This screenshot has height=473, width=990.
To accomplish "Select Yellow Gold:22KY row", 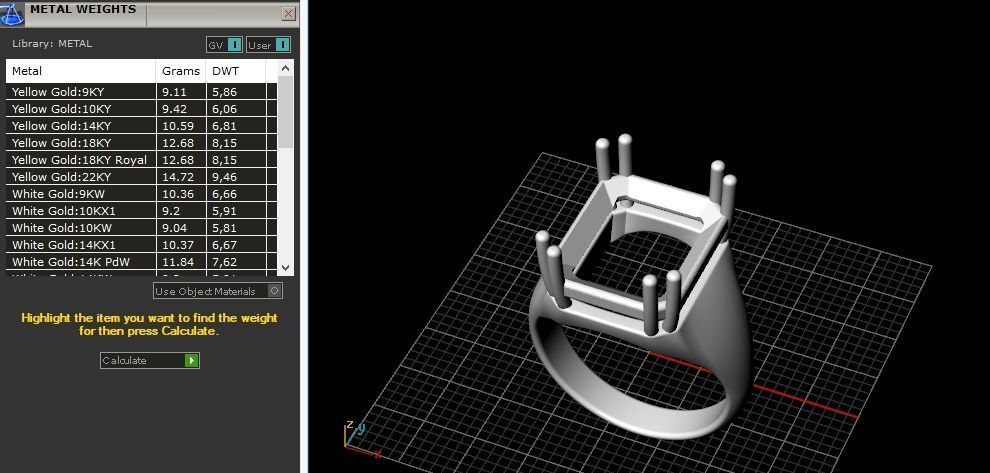I will click(x=141, y=177).
